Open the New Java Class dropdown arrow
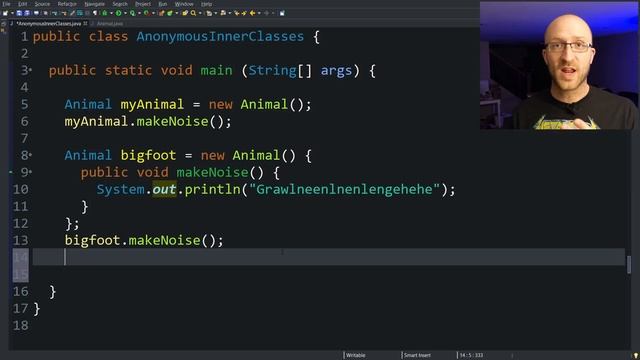Image resolution: width=640 pixels, height=360 pixels. click(176, 13)
